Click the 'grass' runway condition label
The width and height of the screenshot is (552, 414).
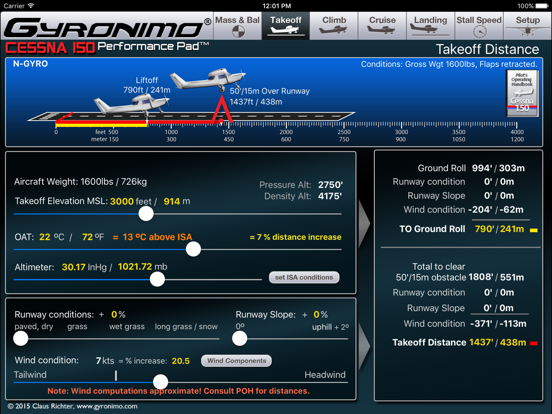77,327
